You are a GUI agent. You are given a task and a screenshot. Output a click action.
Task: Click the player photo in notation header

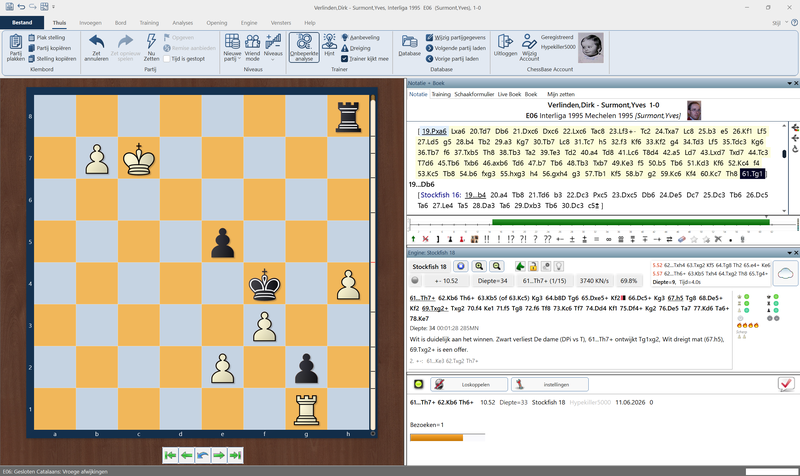point(694,110)
